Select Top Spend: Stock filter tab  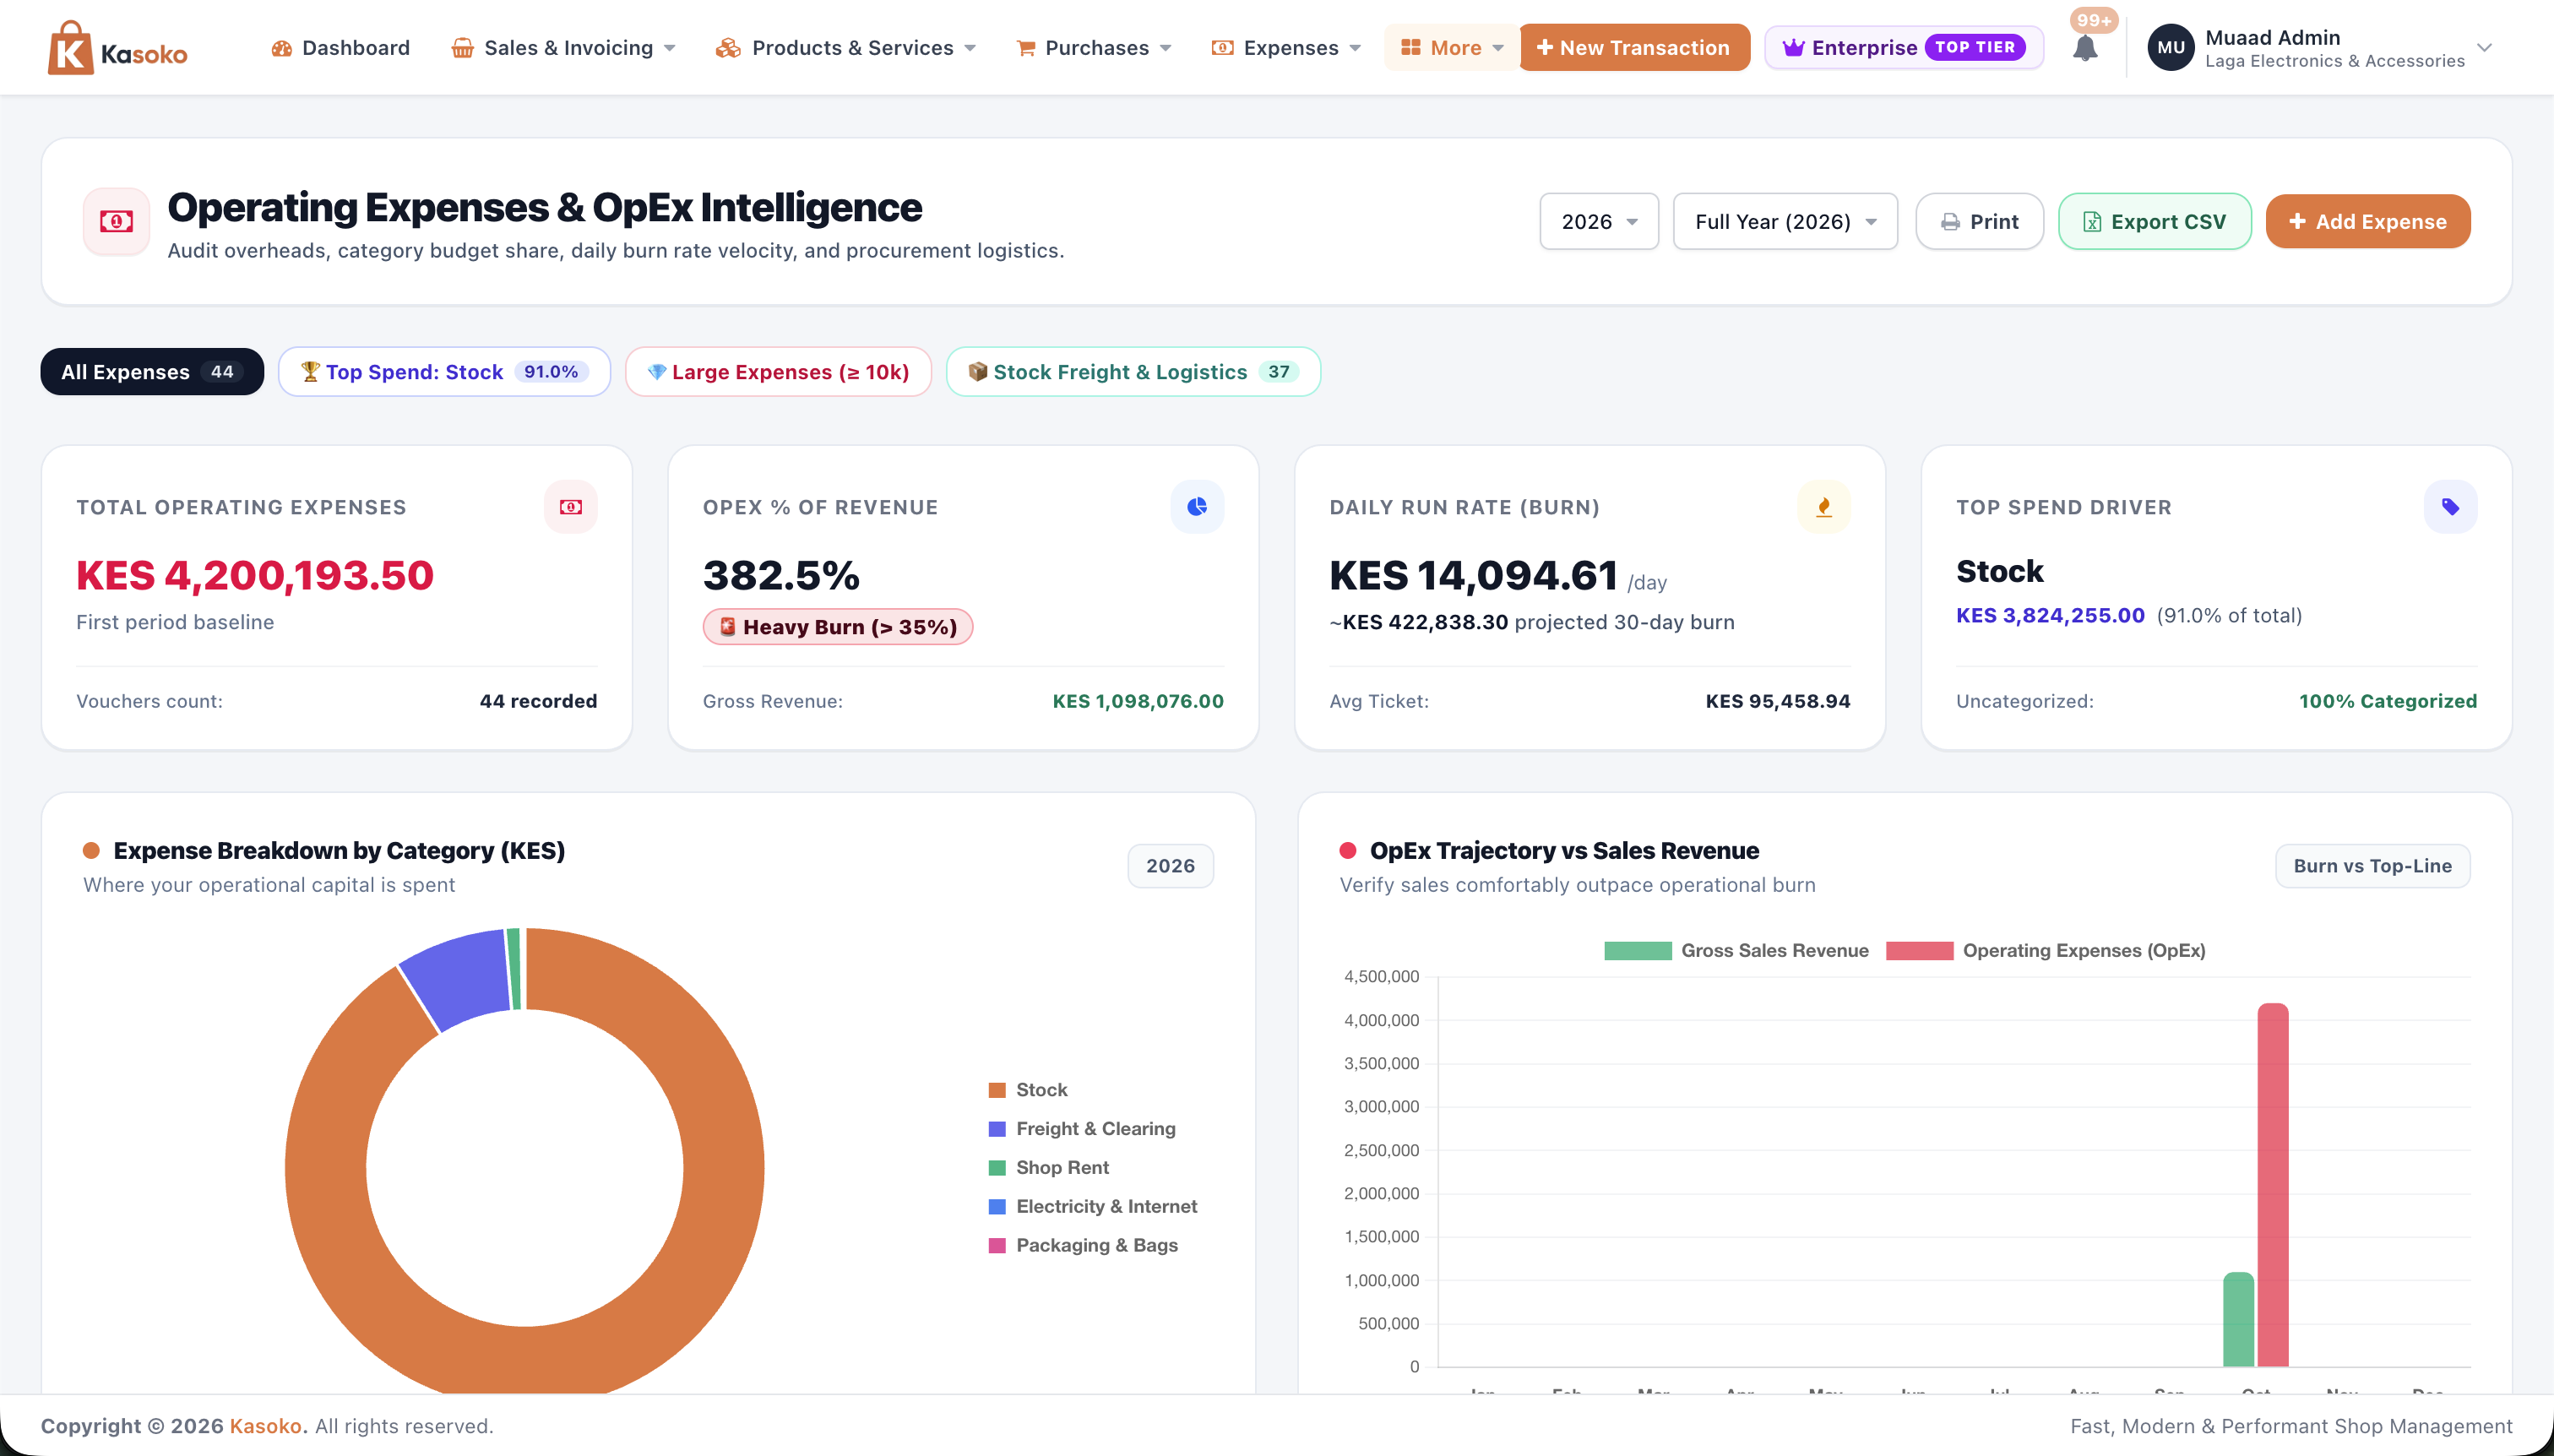pyautogui.click(x=444, y=371)
